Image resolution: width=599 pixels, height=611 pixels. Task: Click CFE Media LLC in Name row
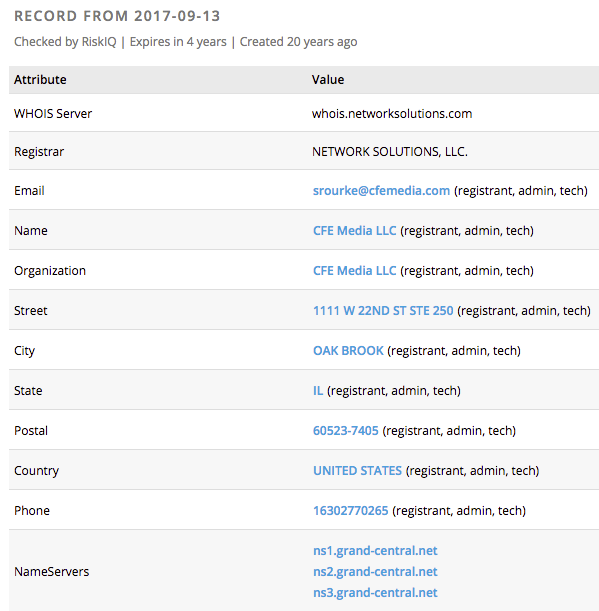(x=354, y=231)
